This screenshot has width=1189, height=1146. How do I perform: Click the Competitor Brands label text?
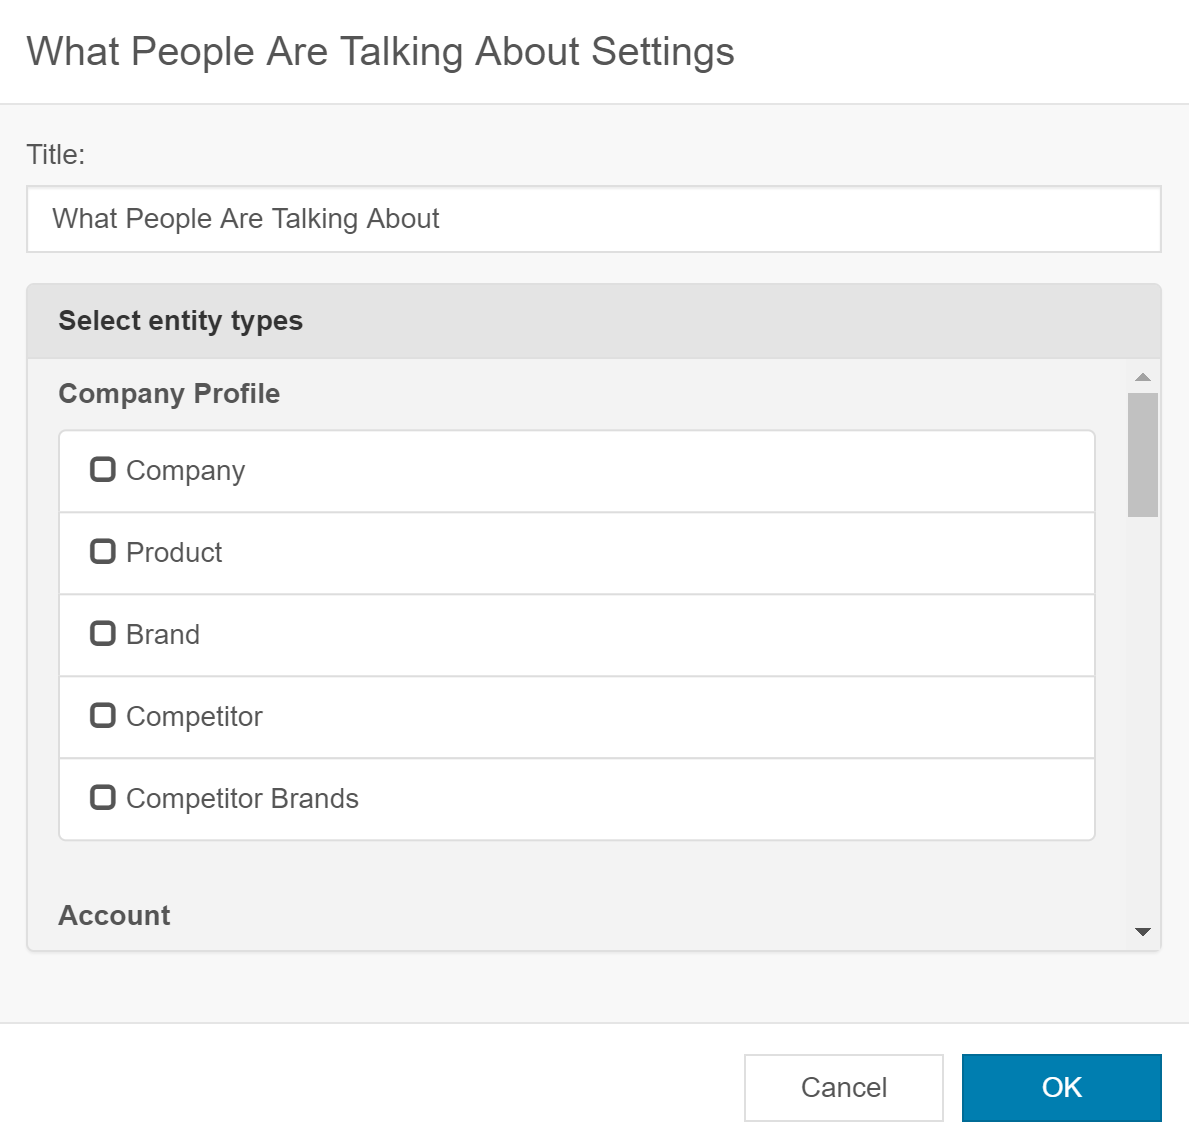(x=242, y=799)
